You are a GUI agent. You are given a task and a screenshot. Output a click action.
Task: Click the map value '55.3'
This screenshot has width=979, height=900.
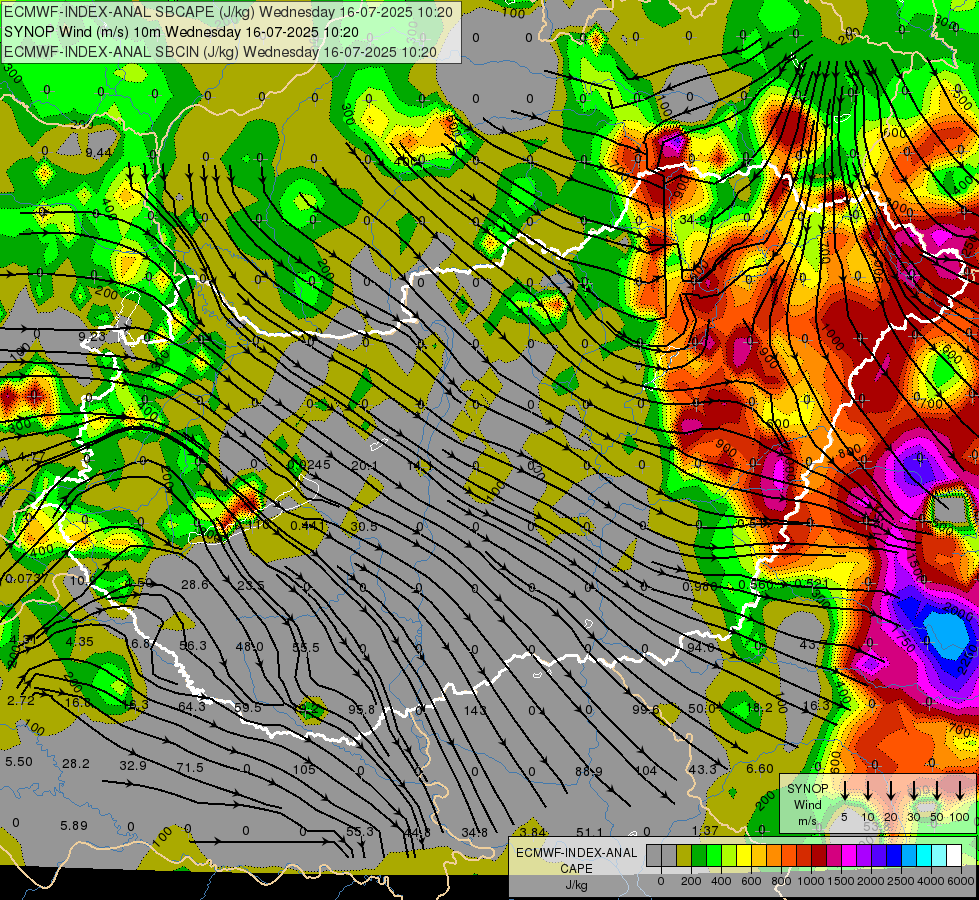tap(360, 831)
